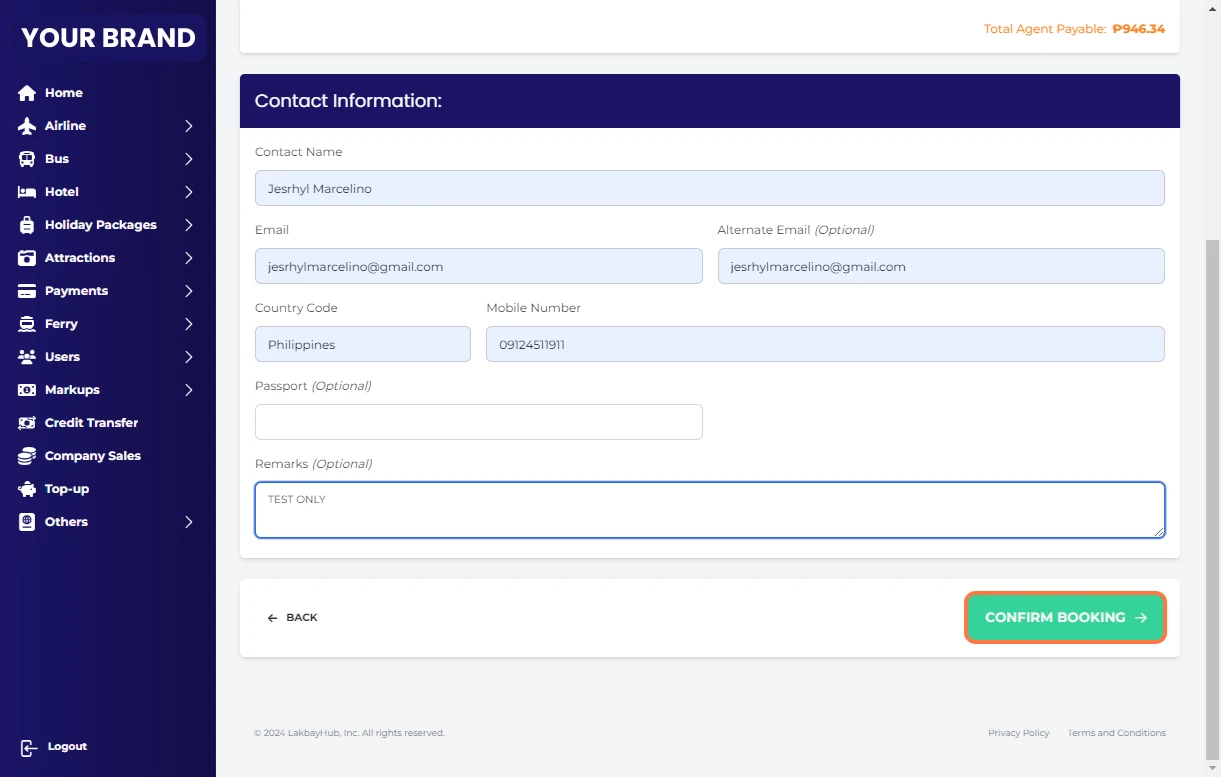Viewport: 1221px width, 777px height.
Task: Open the Privacy Policy link
Action: 1018,733
